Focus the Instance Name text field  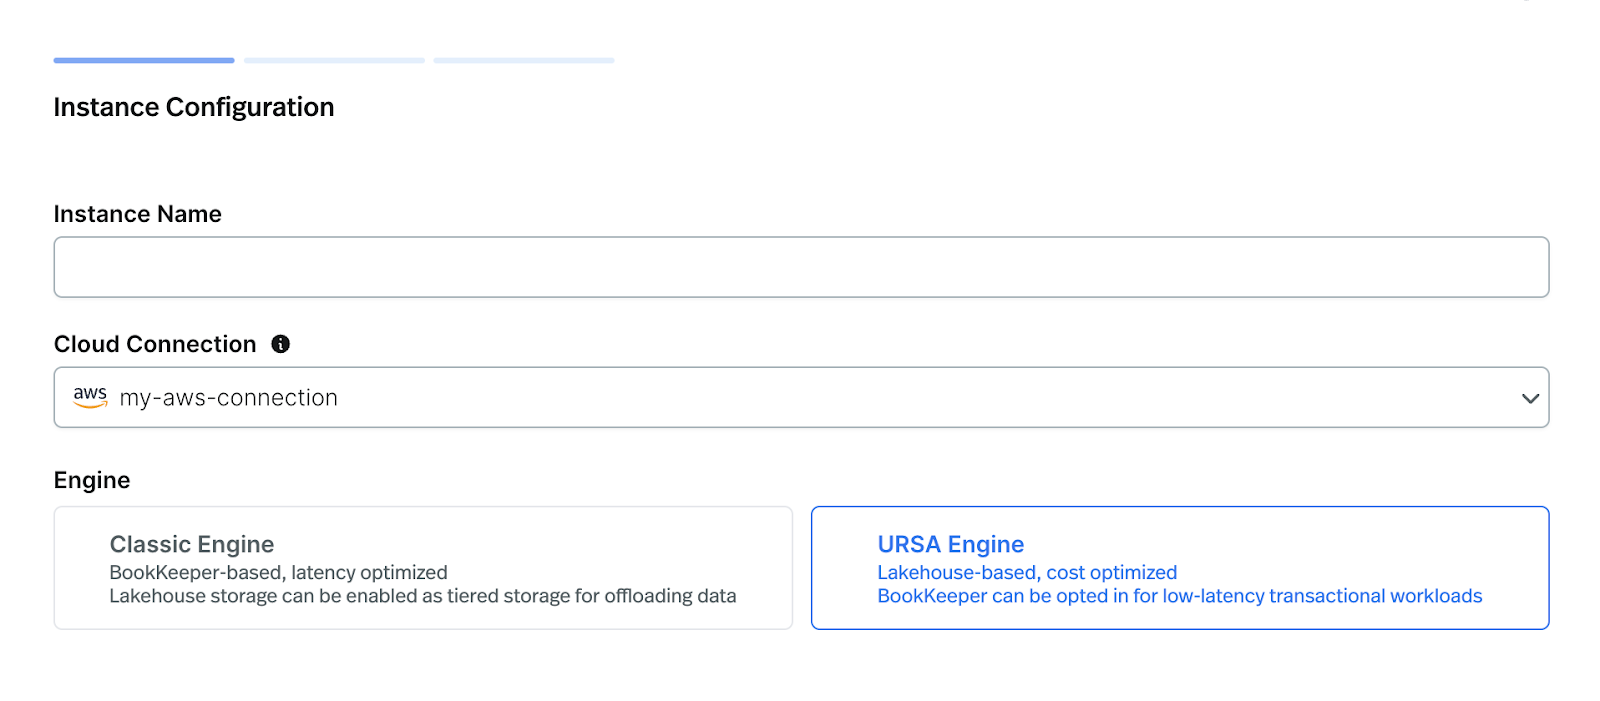pos(800,267)
